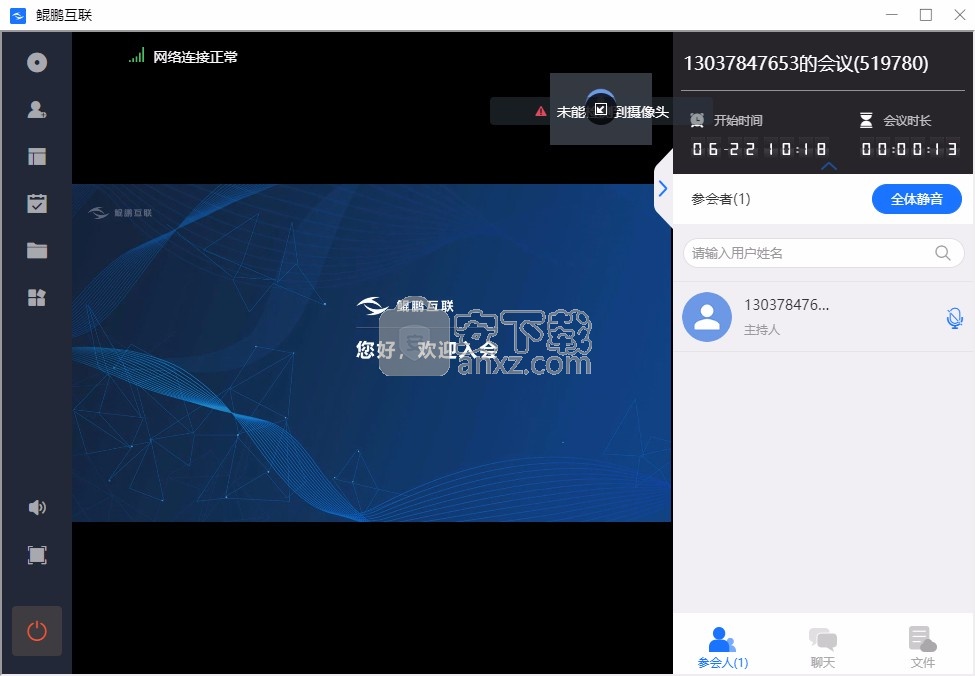Click the 会议时长 hourglass icon

click(866, 120)
